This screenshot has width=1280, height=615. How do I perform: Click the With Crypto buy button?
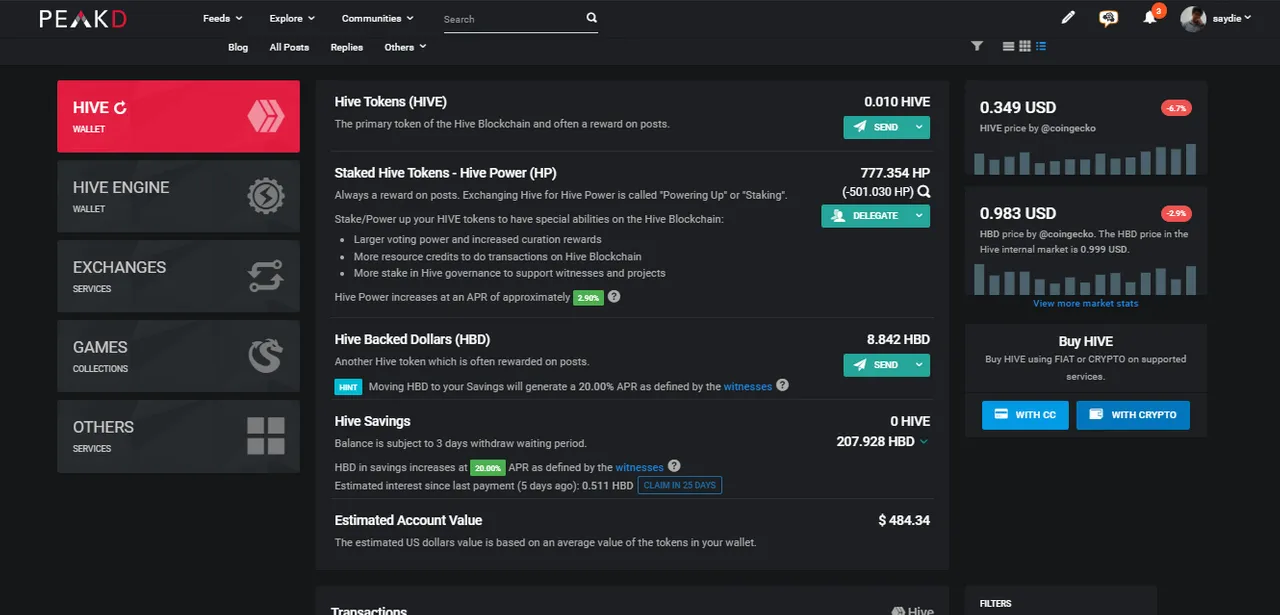1133,414
